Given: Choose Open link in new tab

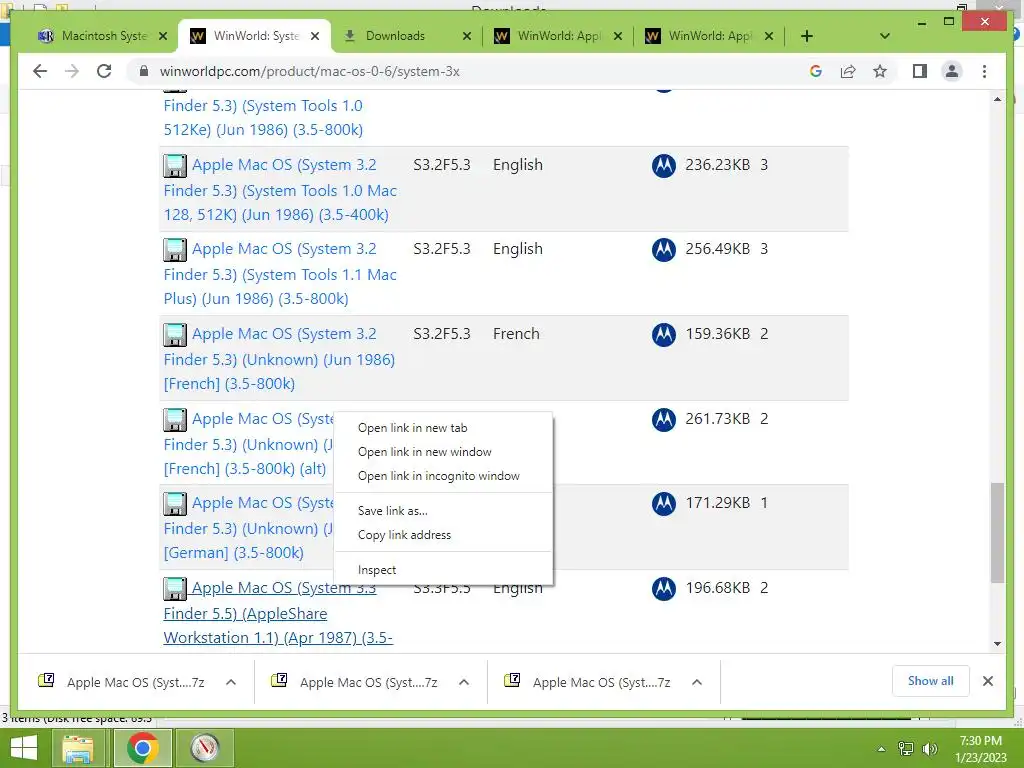Looking at the screenshot, I should pos(443,428).
